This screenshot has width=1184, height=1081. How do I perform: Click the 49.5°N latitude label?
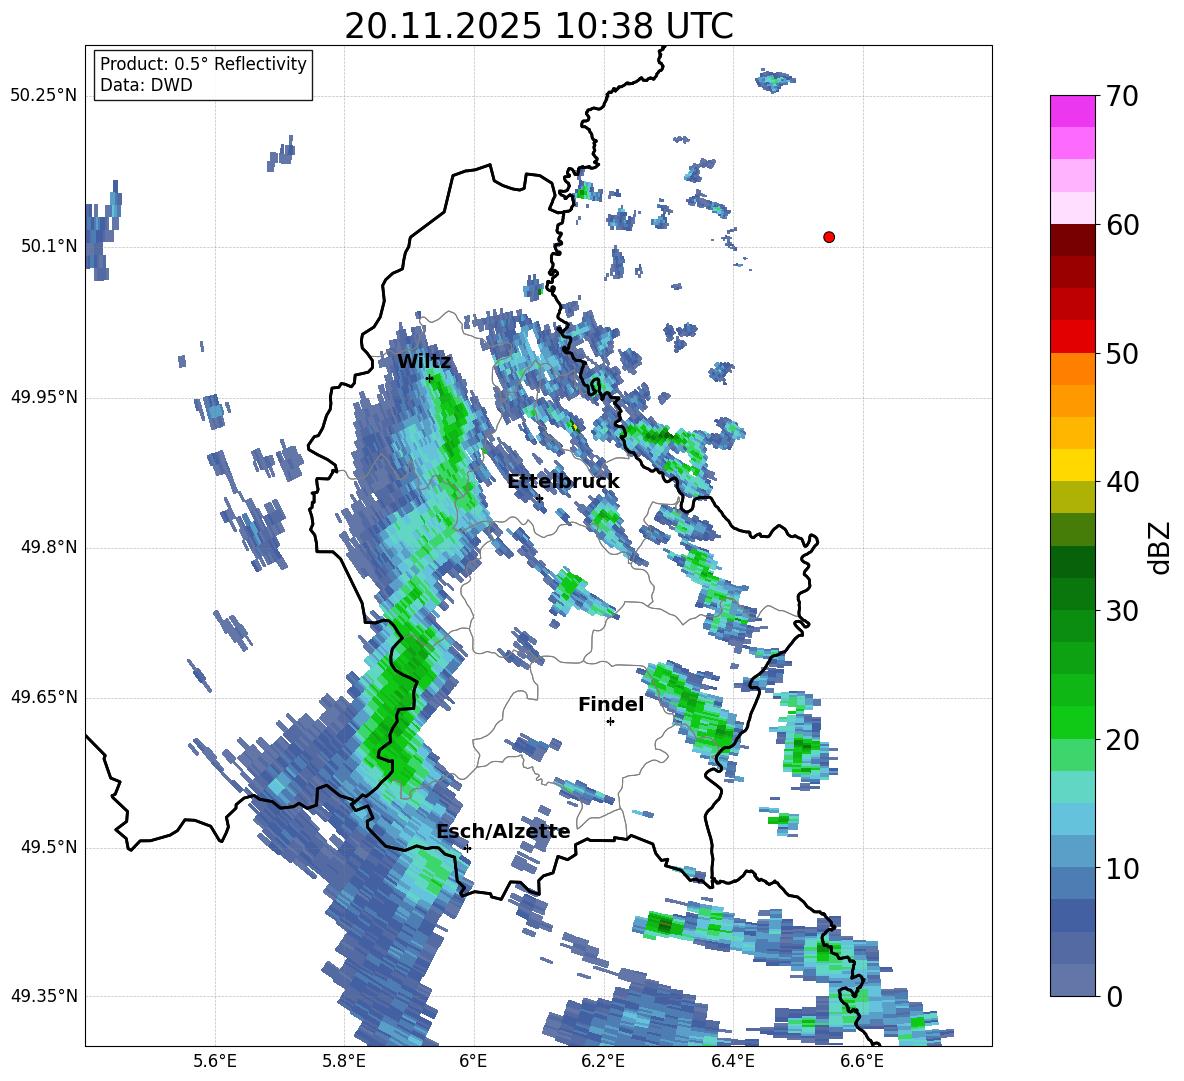coord(48,847)
